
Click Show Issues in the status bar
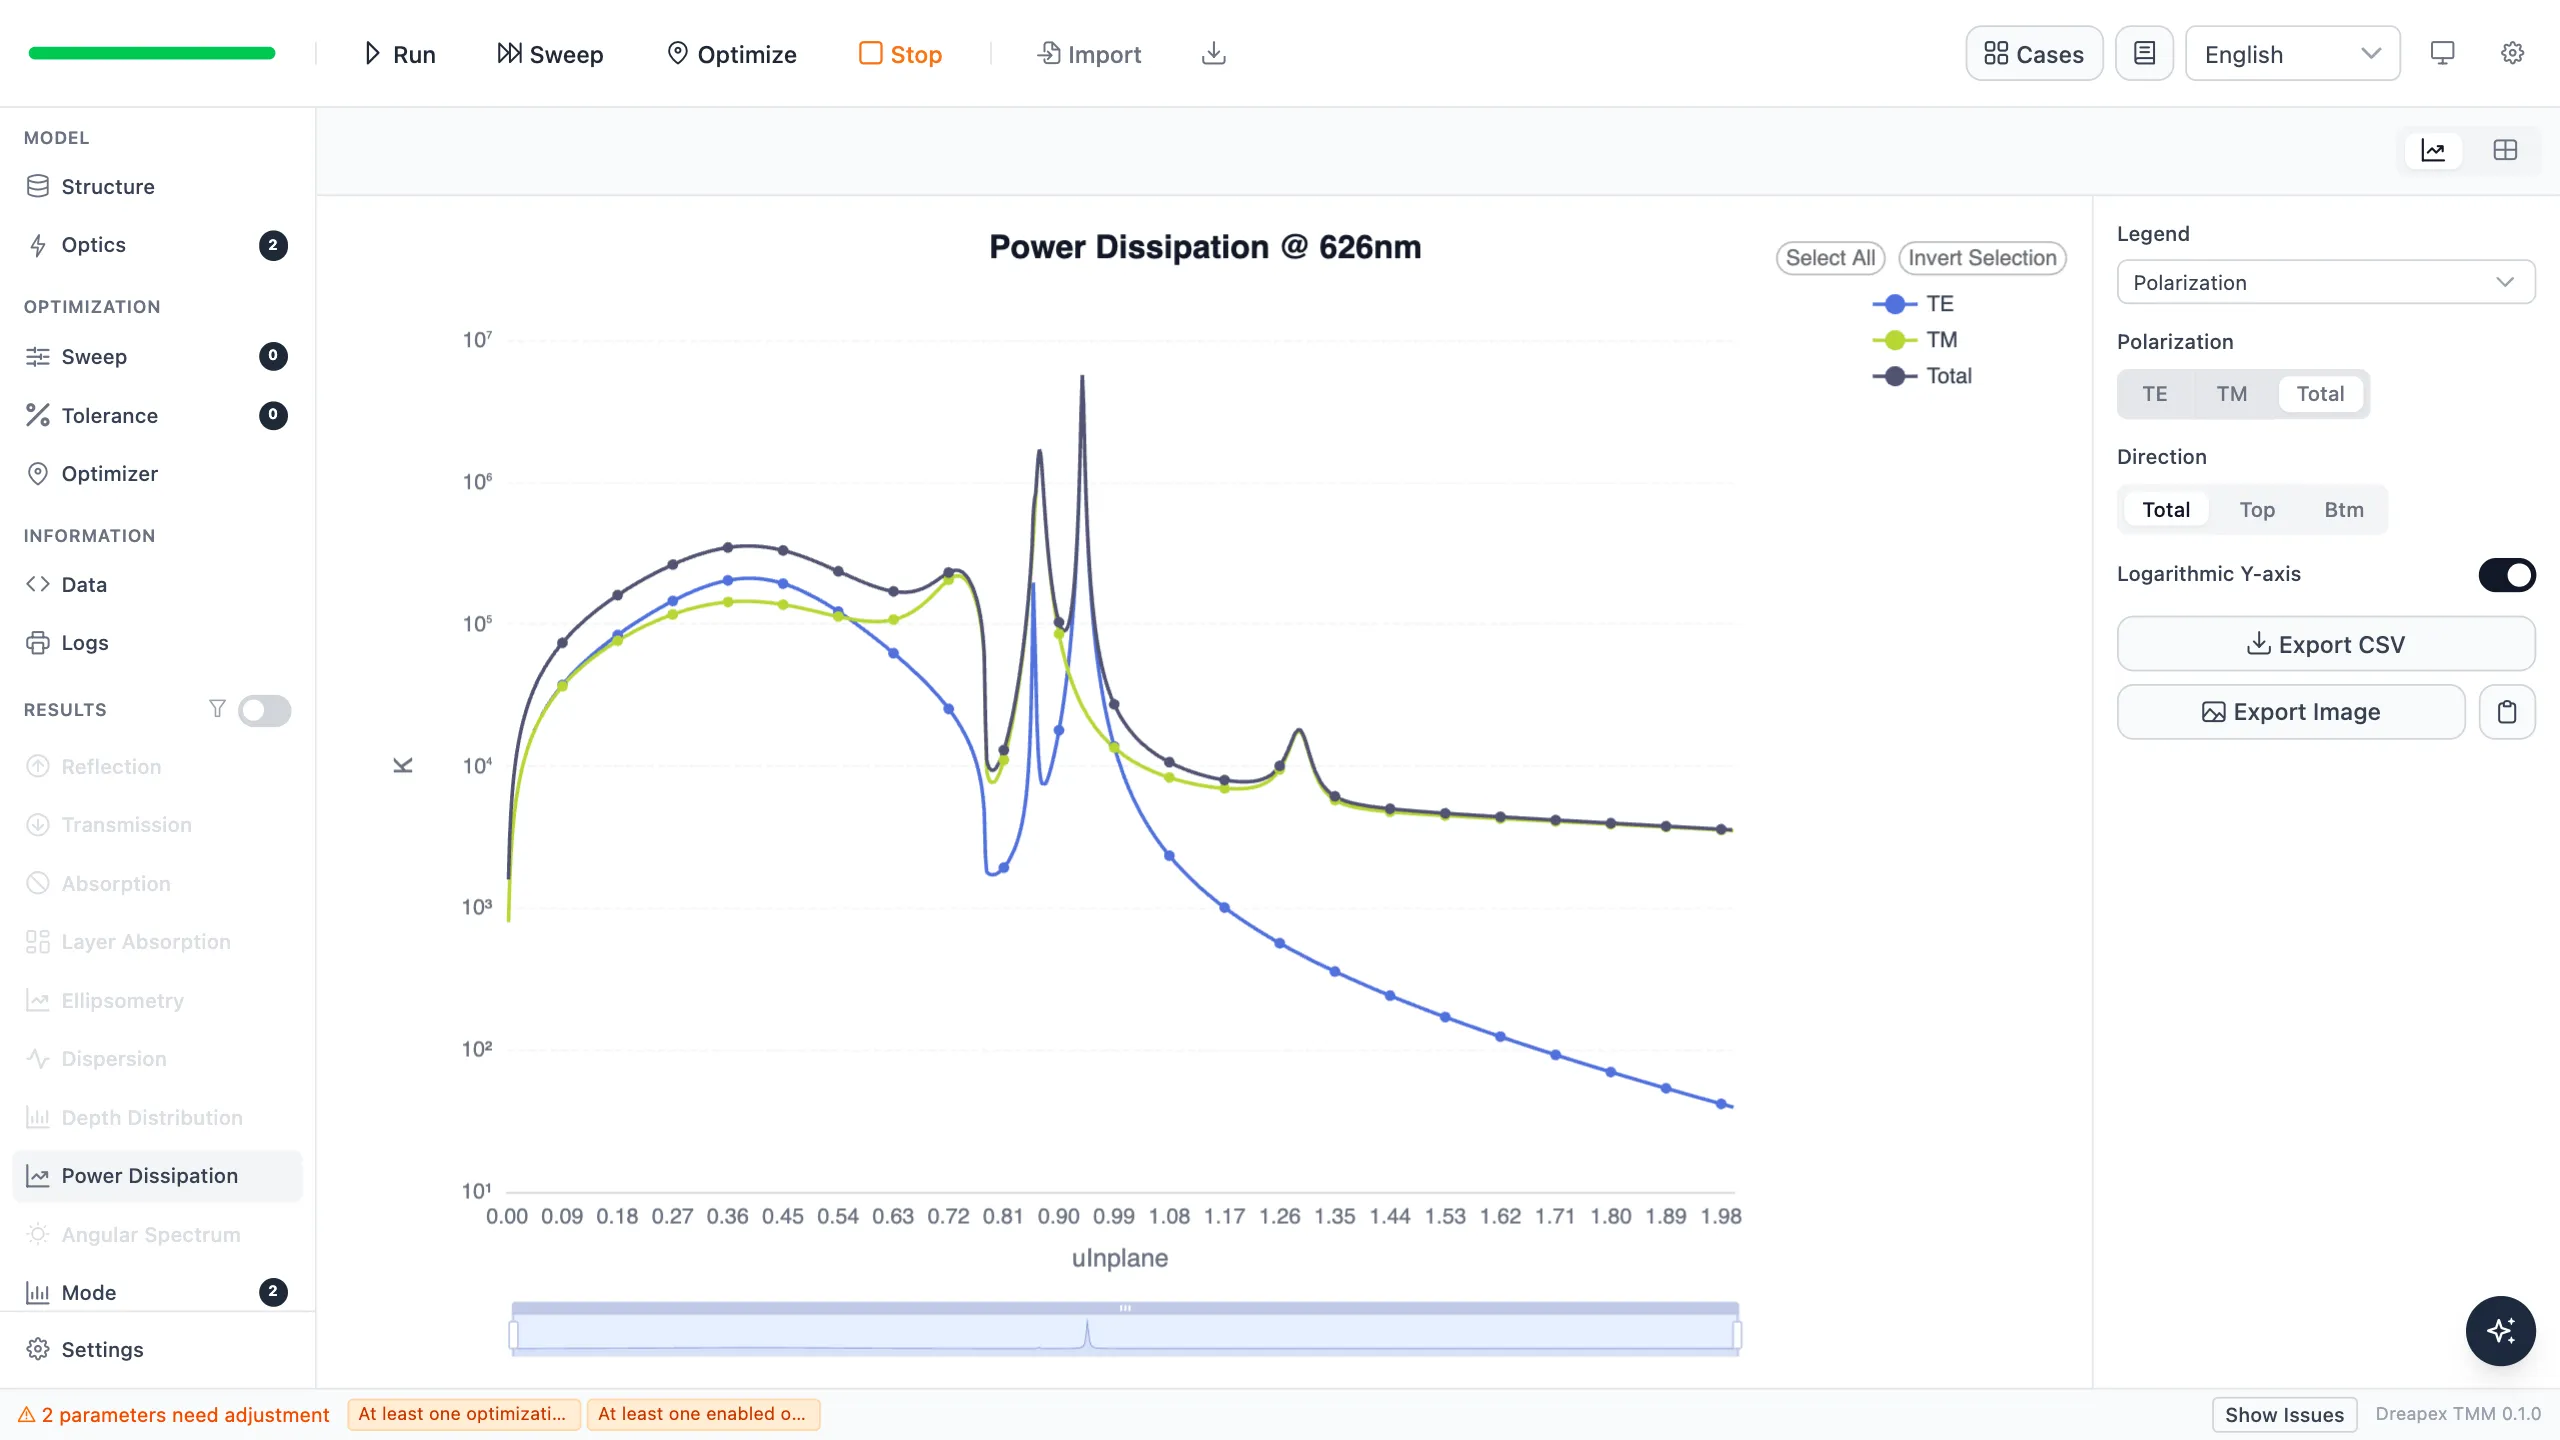pos(2284,1415)
